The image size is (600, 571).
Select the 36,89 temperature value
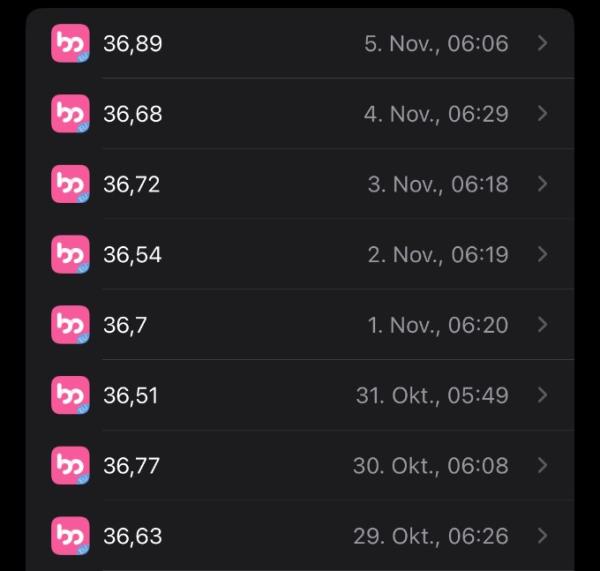[133, 44]
